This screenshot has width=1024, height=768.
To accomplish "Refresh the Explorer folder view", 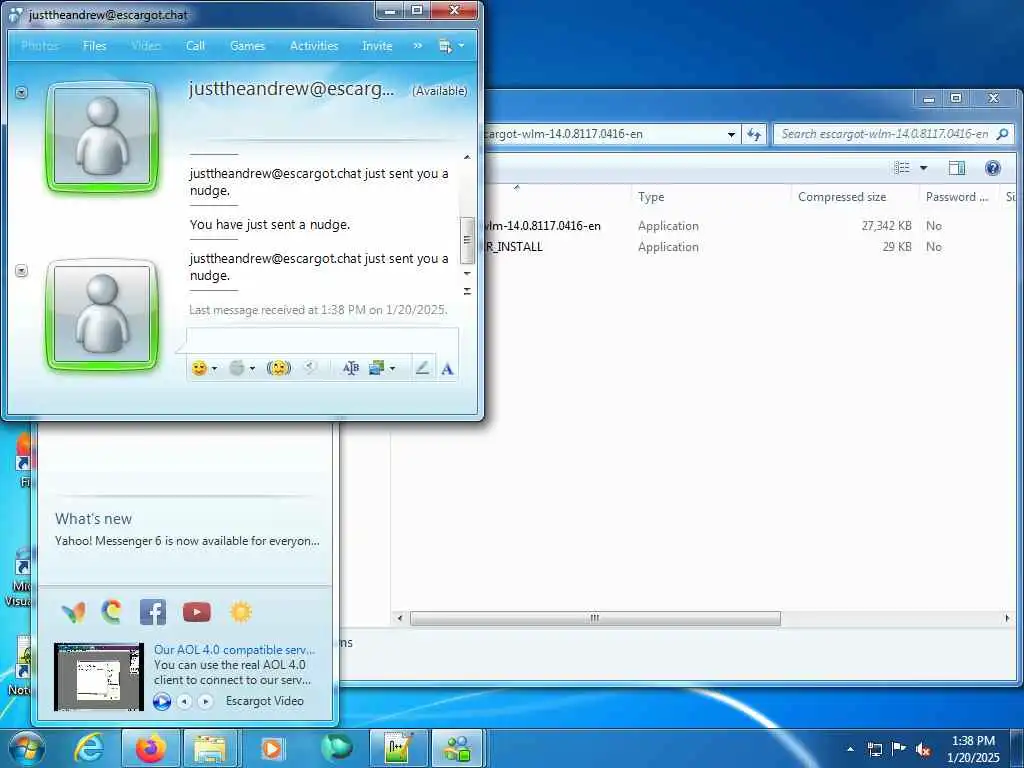I will pyautogui.click(x=754, y=135).
